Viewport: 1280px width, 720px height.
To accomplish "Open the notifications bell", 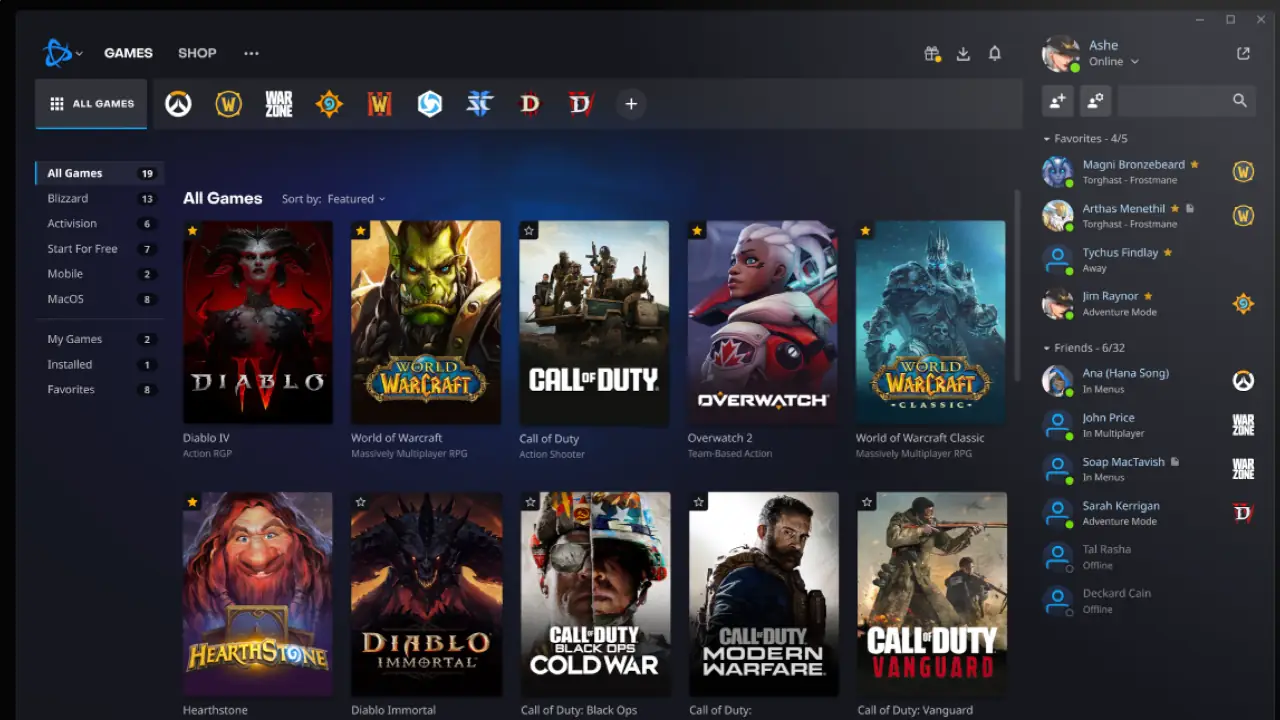I will [x=995, y=54].
